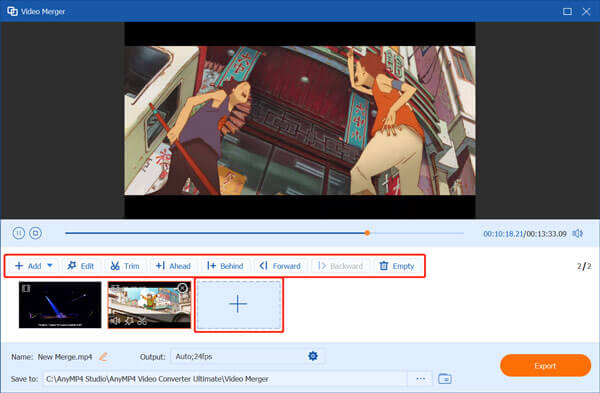
Task: Empty the clip list with trash icon
Action: click(397, 266)
